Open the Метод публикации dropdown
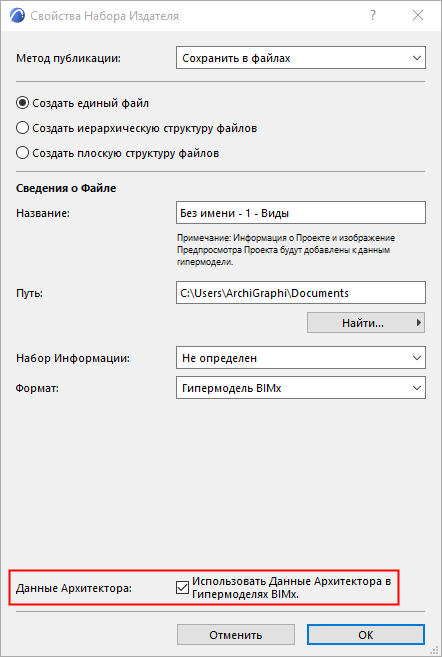 [301, 58]
